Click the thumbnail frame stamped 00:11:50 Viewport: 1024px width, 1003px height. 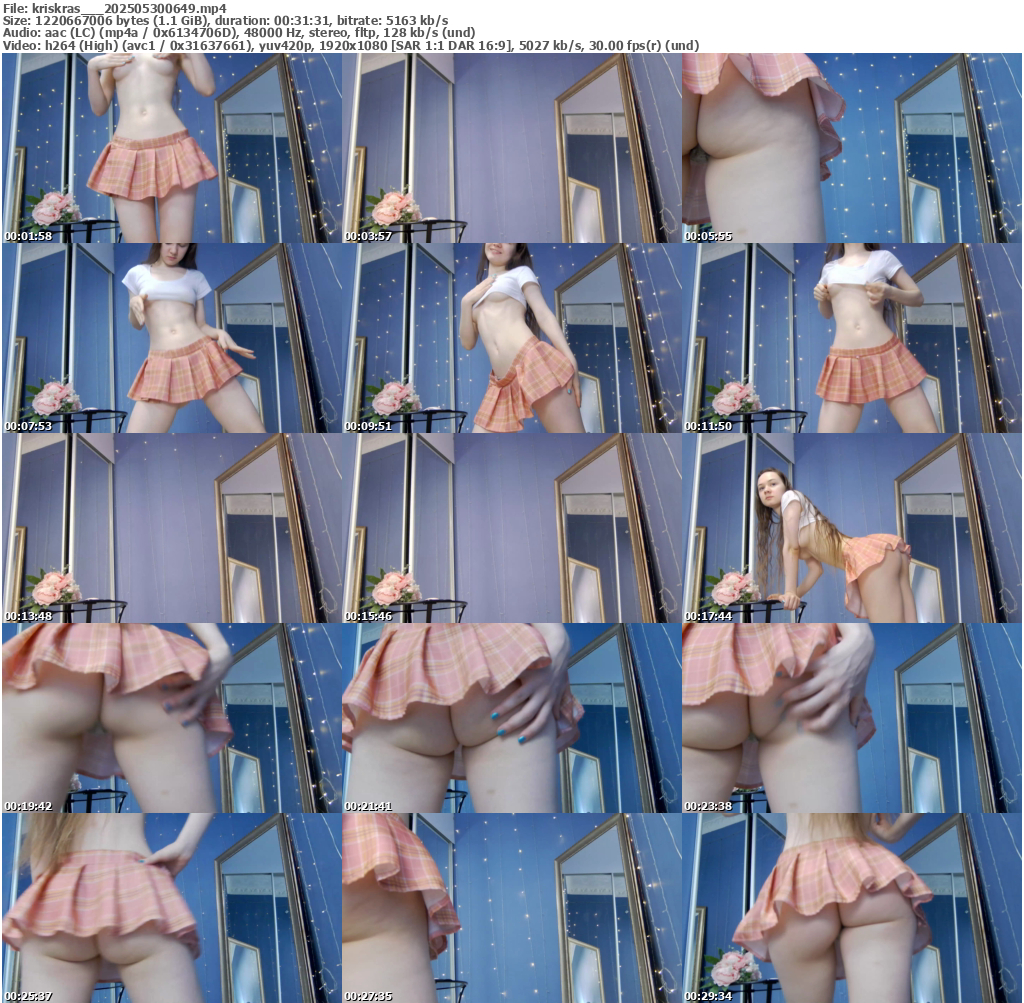pos(852,338)
